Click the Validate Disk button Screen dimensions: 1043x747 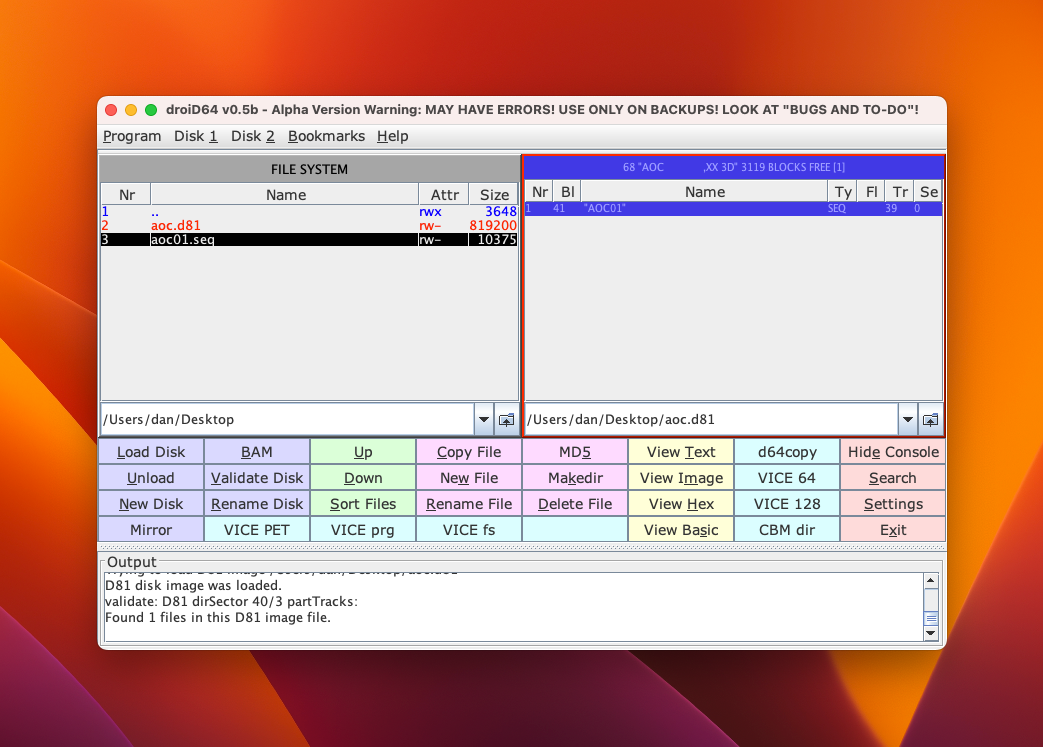(x=257, y=478)
